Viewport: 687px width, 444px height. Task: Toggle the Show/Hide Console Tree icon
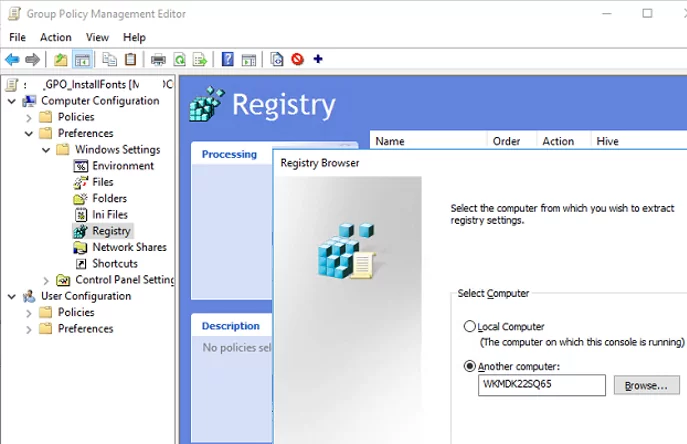pyautogui.click(x=82, y=59)
